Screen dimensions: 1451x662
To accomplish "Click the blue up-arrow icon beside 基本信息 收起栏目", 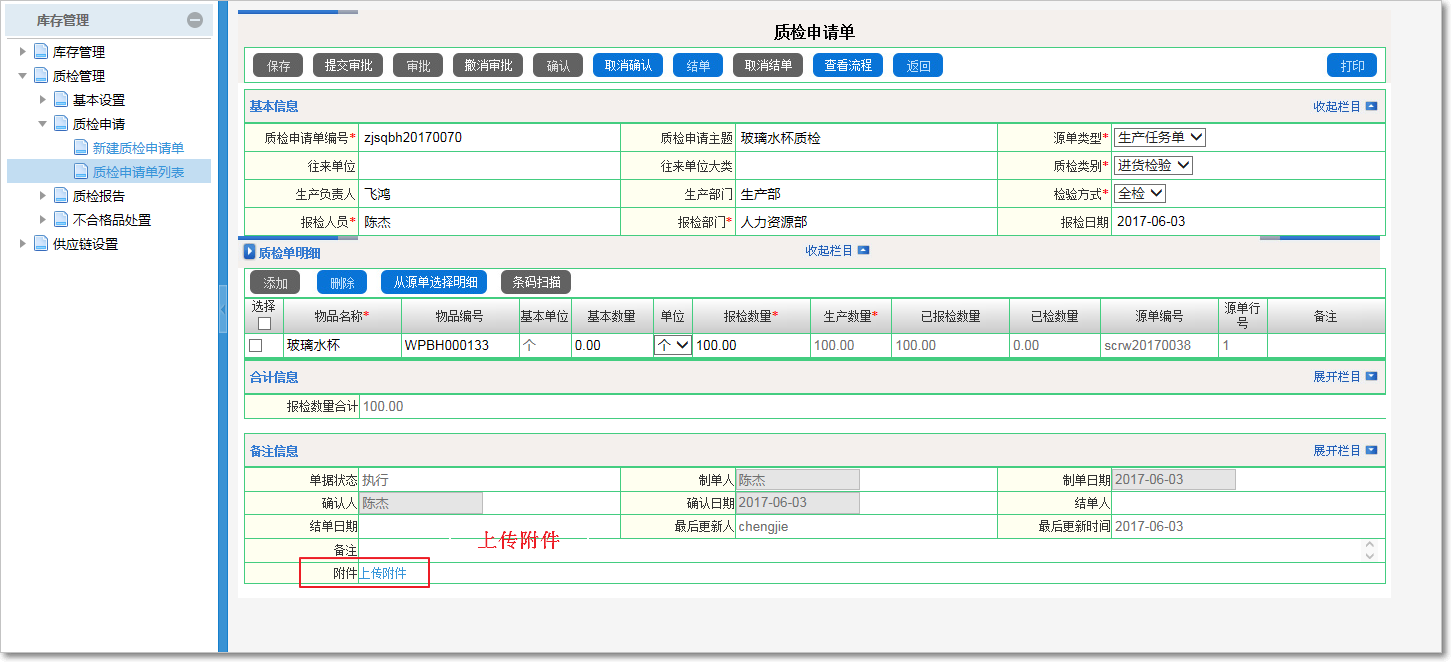I will point(1372,106).
